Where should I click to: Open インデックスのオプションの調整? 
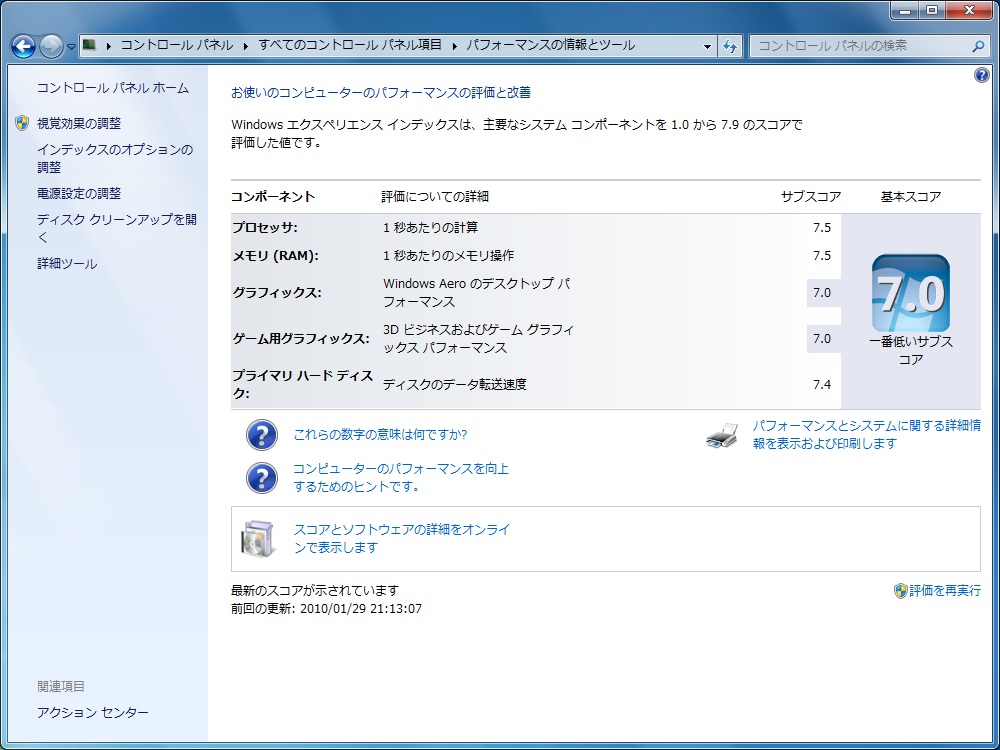pyautogui.click(x=115, y=158)
